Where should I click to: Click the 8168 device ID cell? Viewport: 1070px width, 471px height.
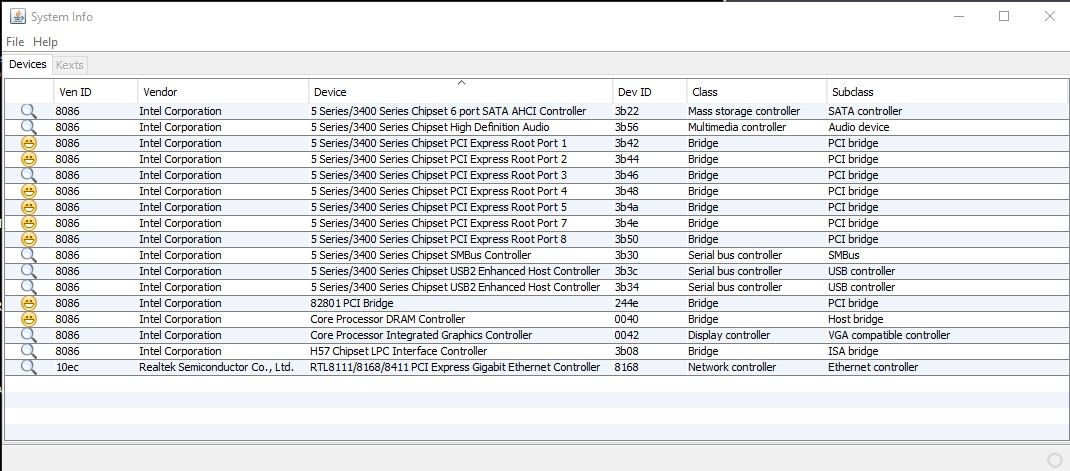click(x=626, y=367)
